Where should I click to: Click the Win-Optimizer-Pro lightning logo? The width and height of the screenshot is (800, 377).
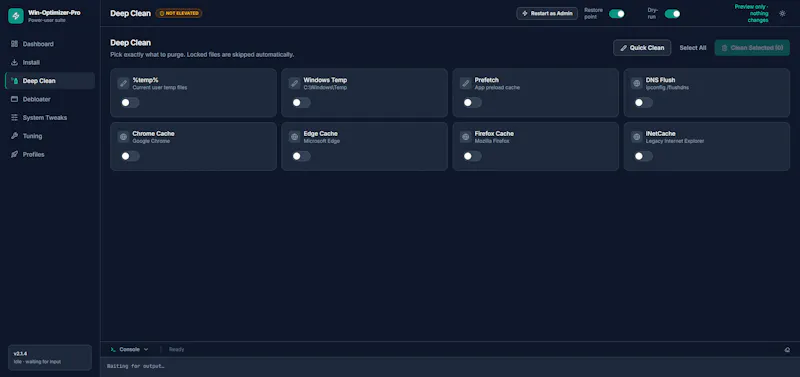coord(16,16)
